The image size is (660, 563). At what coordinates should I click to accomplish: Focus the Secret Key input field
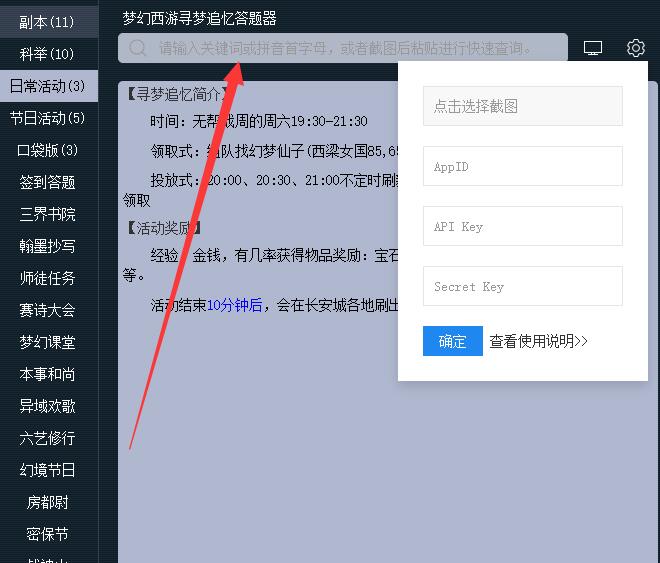(x=522, y=286)
